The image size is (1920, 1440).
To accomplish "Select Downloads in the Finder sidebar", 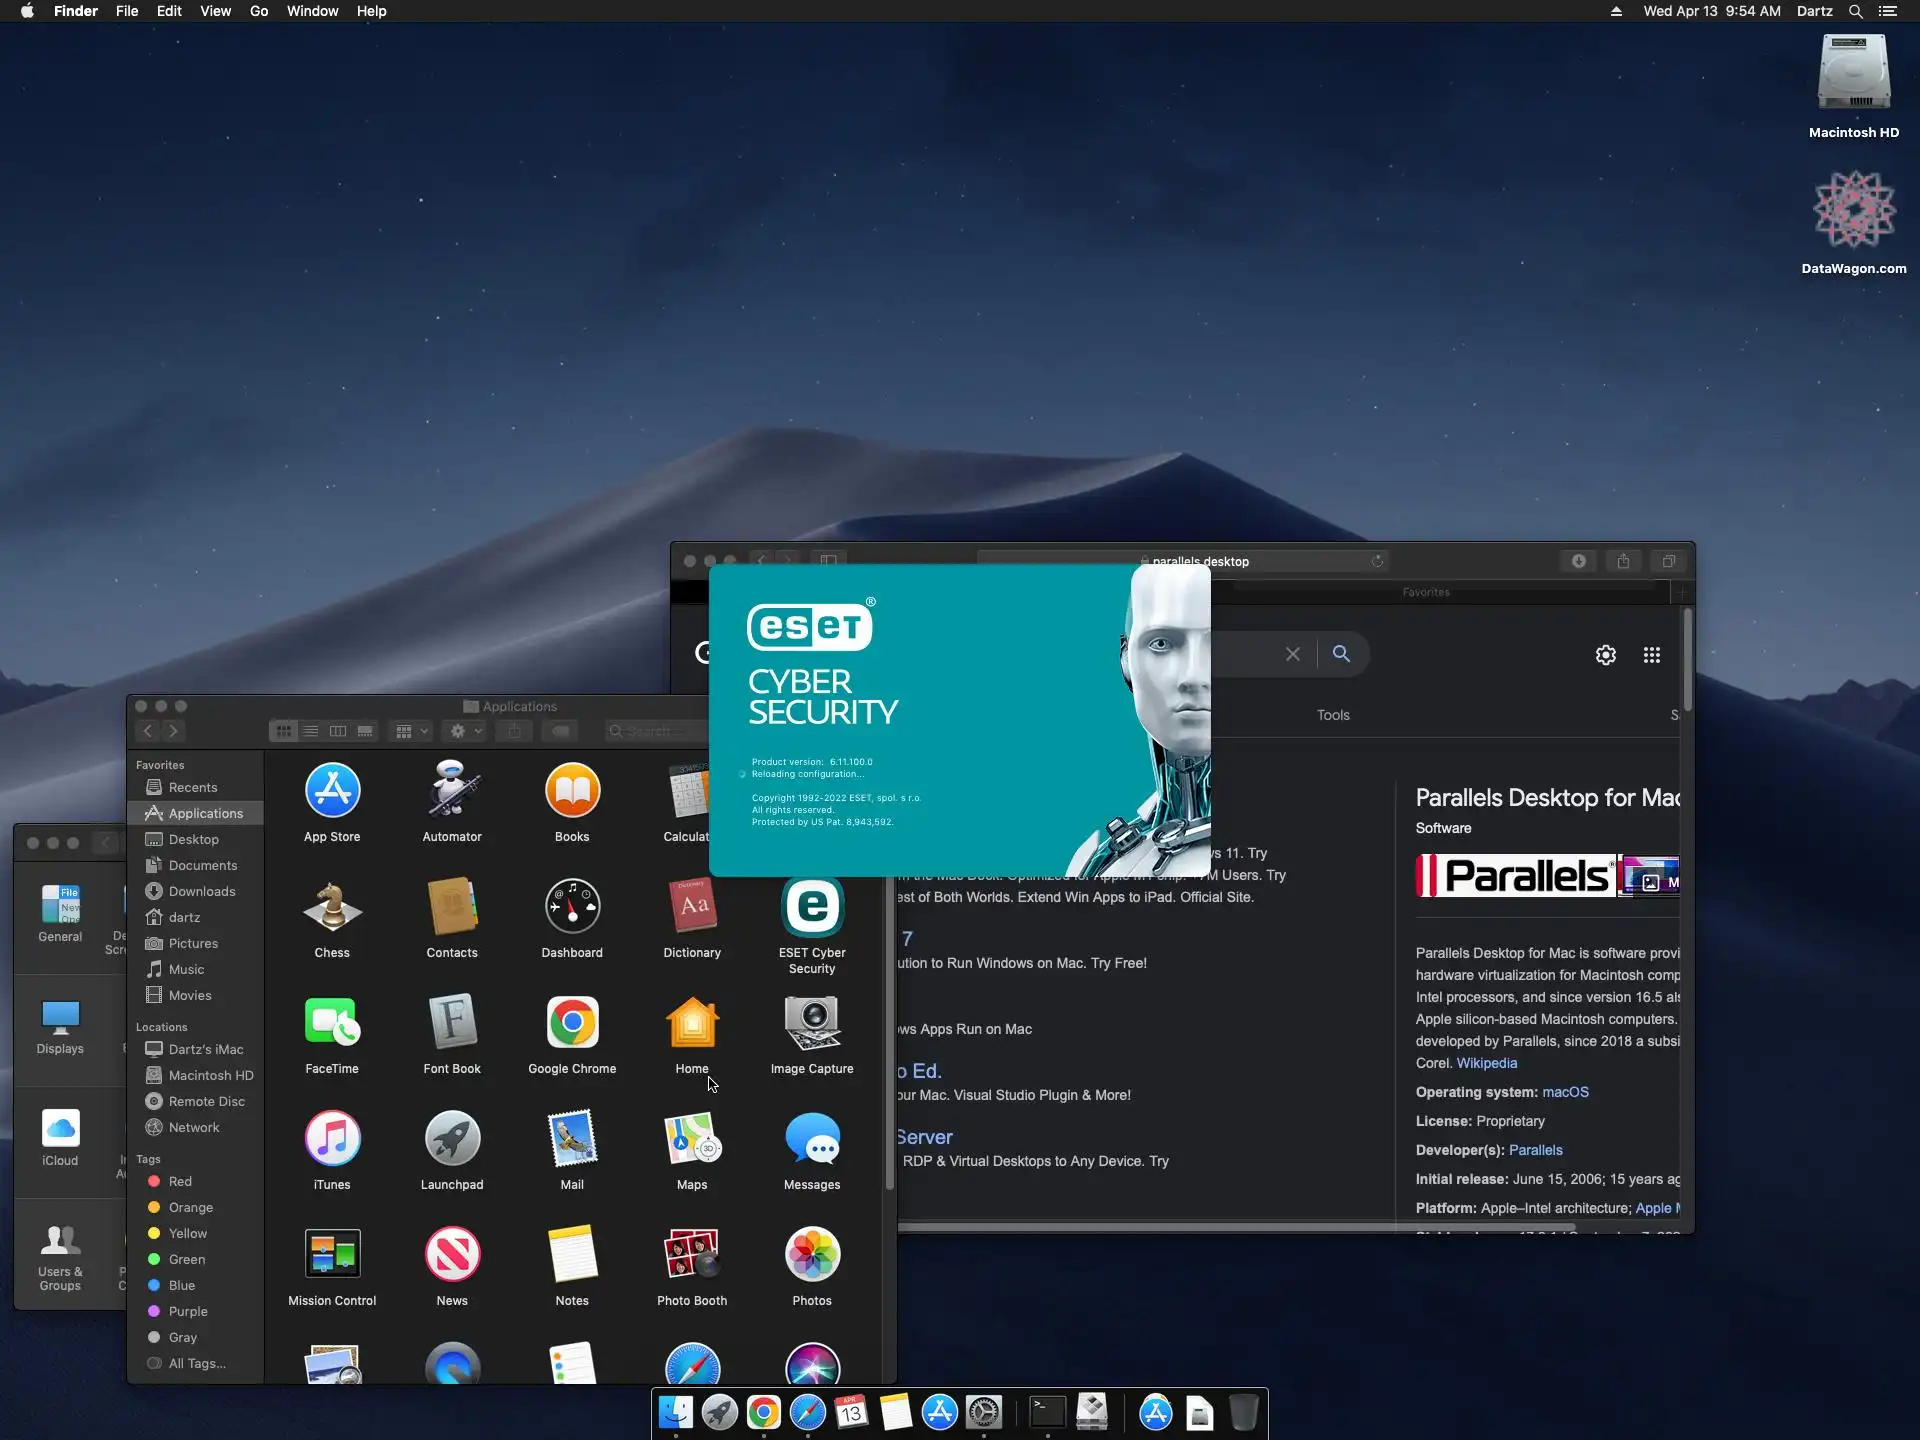I will click(201, 891).
